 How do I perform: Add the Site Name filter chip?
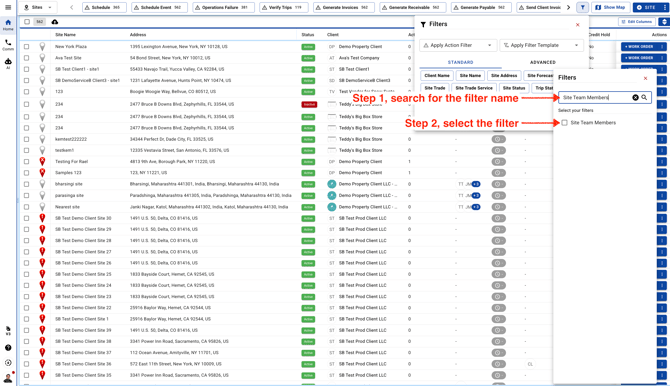click(470, 76)
